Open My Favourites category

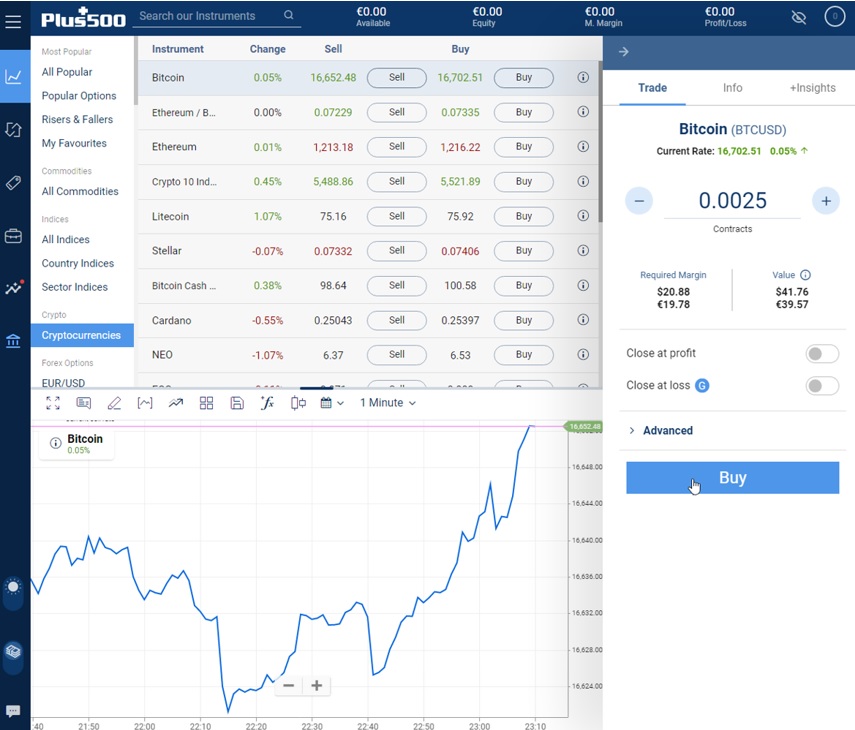pos(74,143)
